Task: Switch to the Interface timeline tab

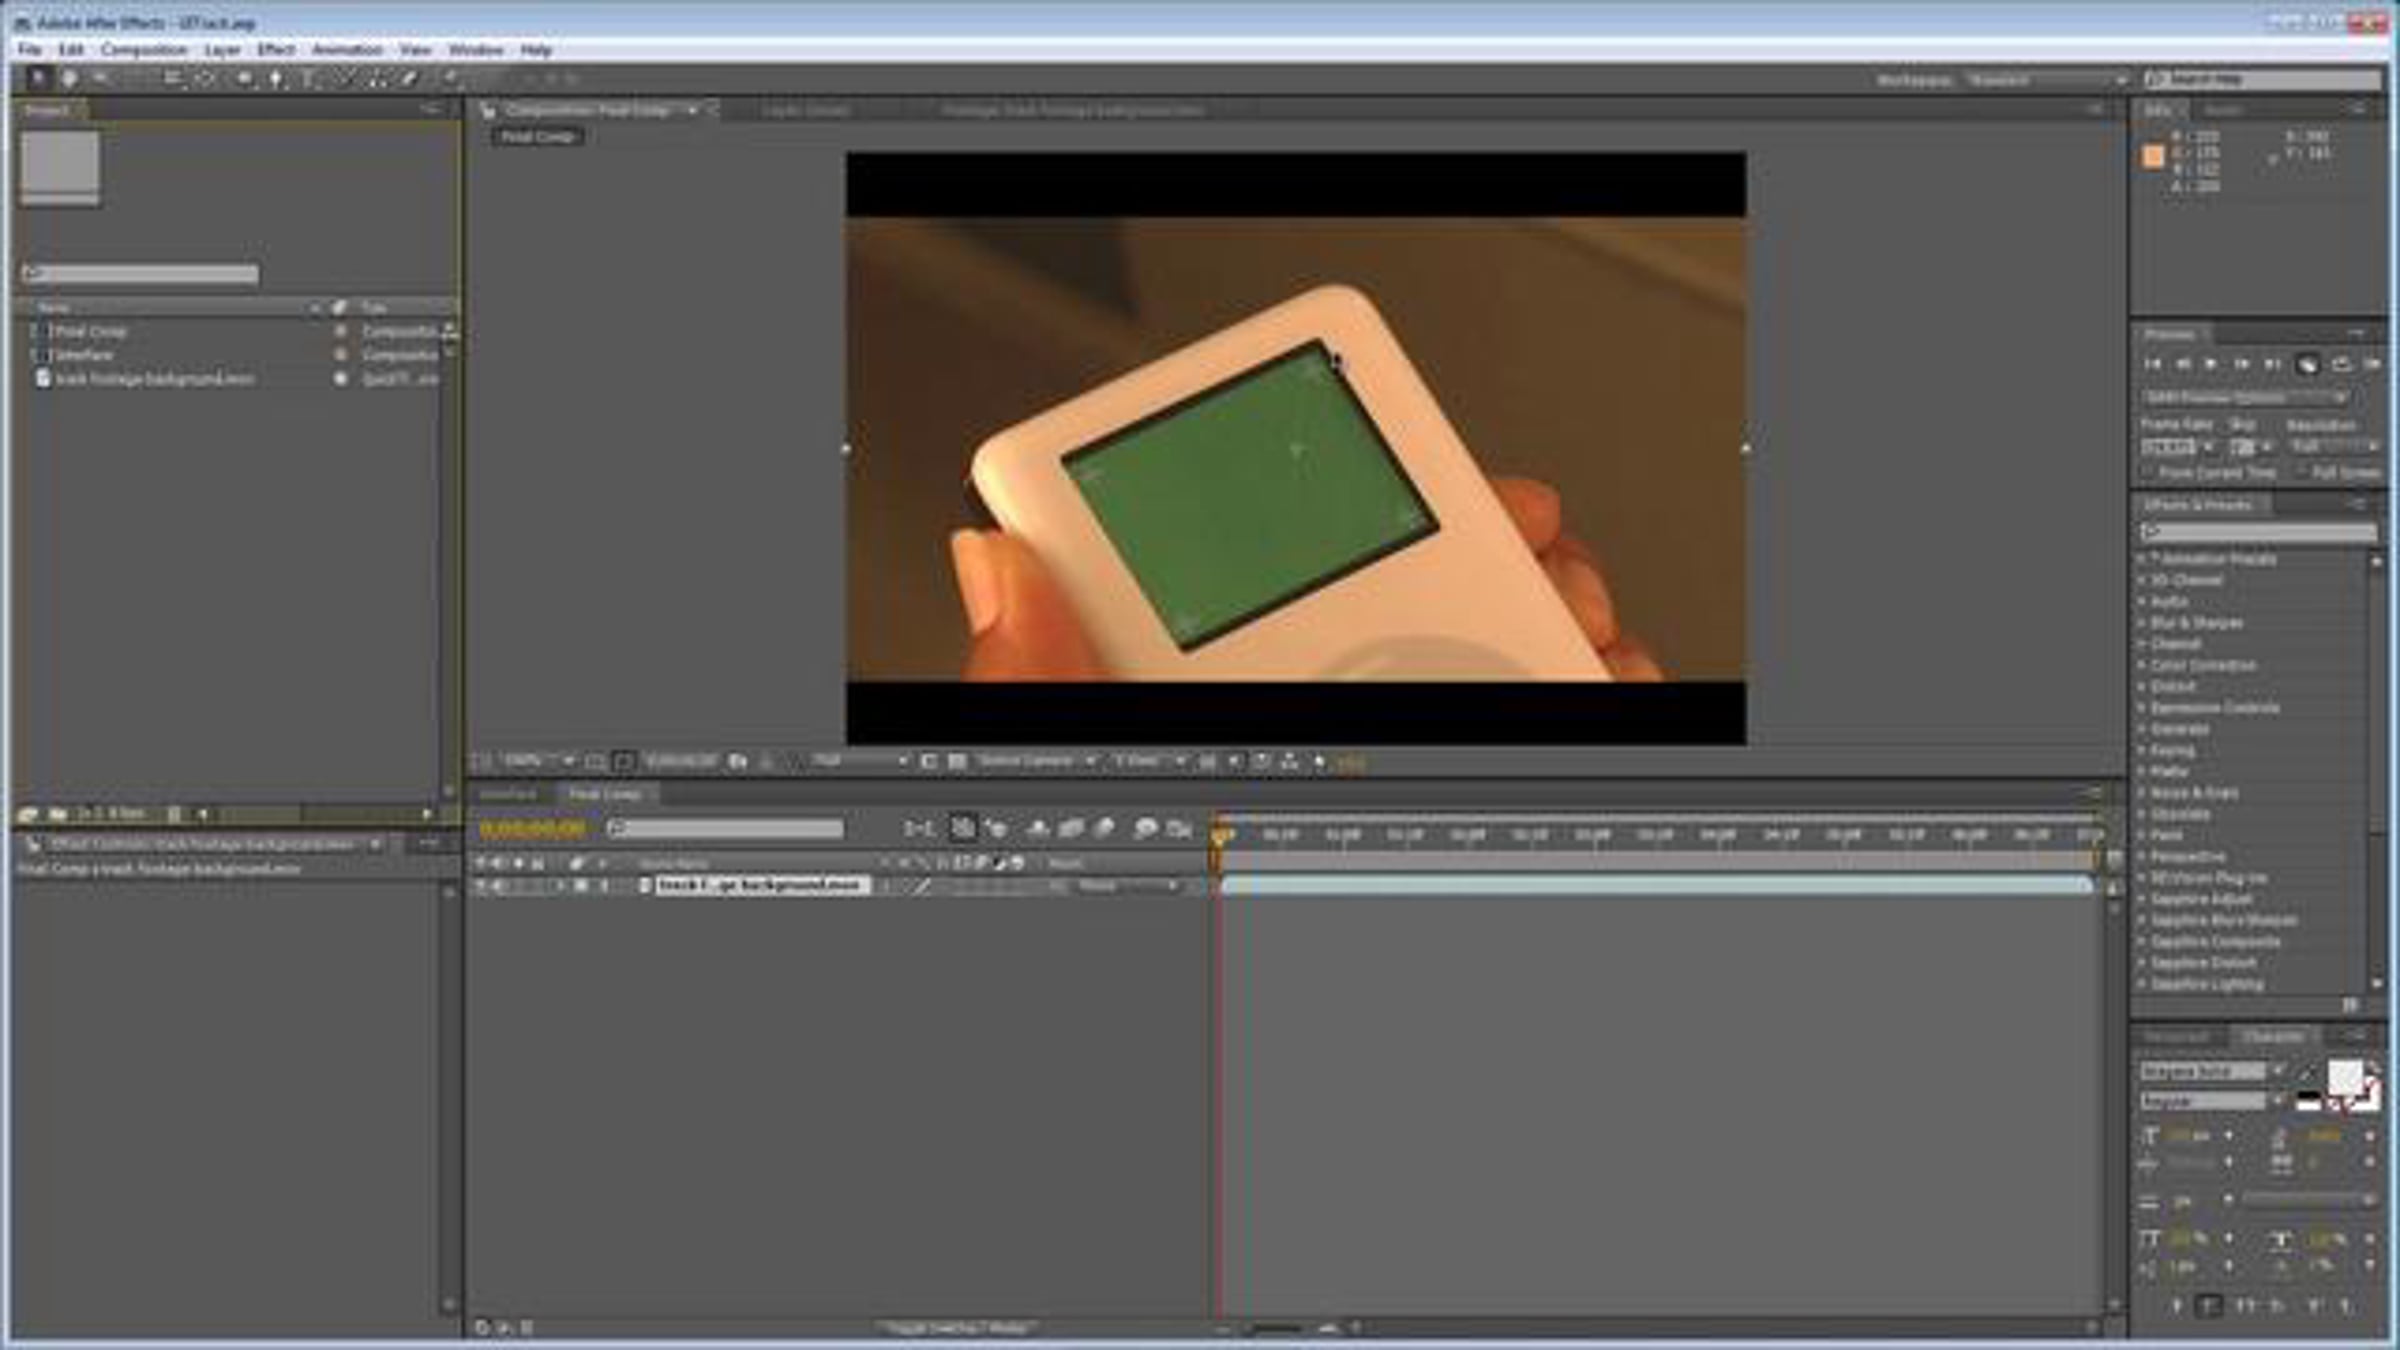Action: tap(509, 794)
